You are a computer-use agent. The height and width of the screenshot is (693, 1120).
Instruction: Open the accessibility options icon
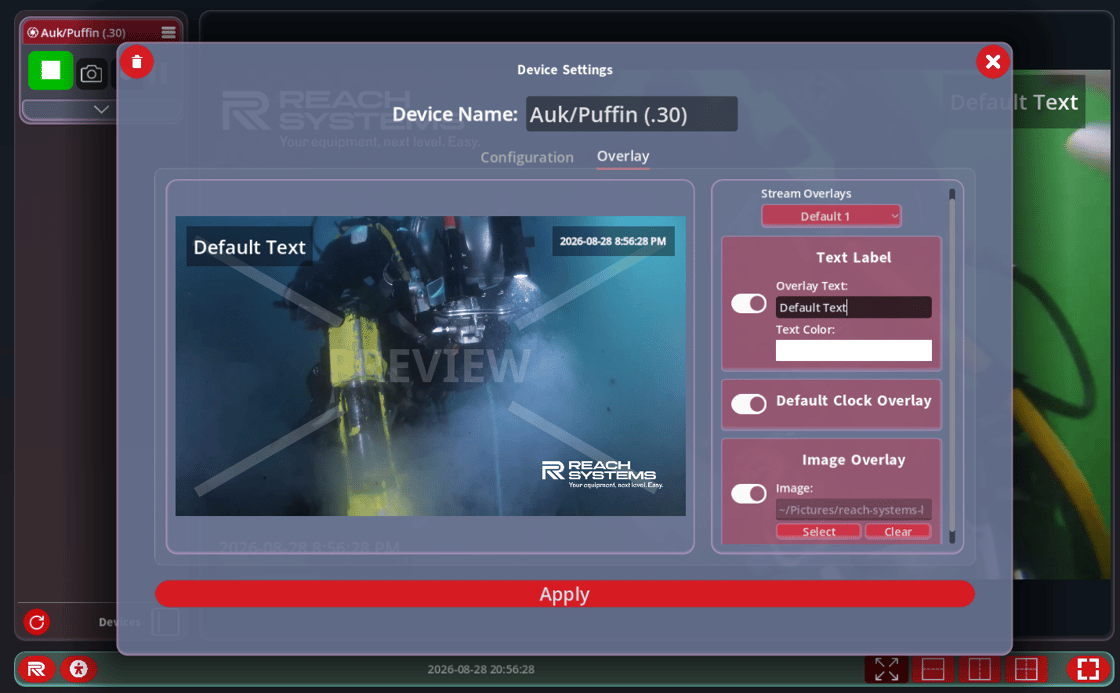coord(79,669)
